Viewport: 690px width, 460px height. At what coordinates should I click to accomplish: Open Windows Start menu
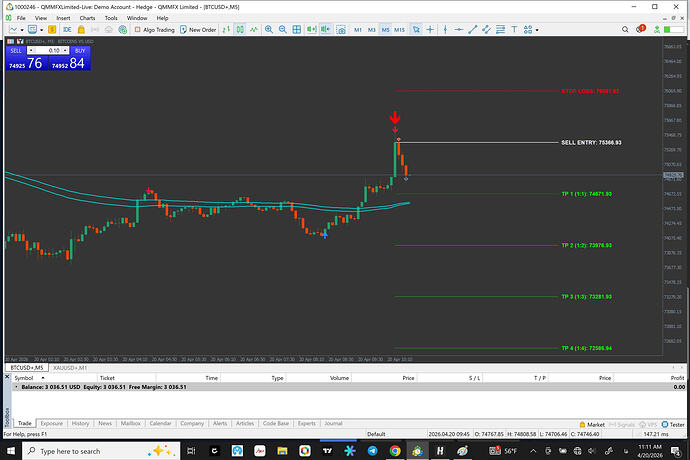(x=11, y=451)
